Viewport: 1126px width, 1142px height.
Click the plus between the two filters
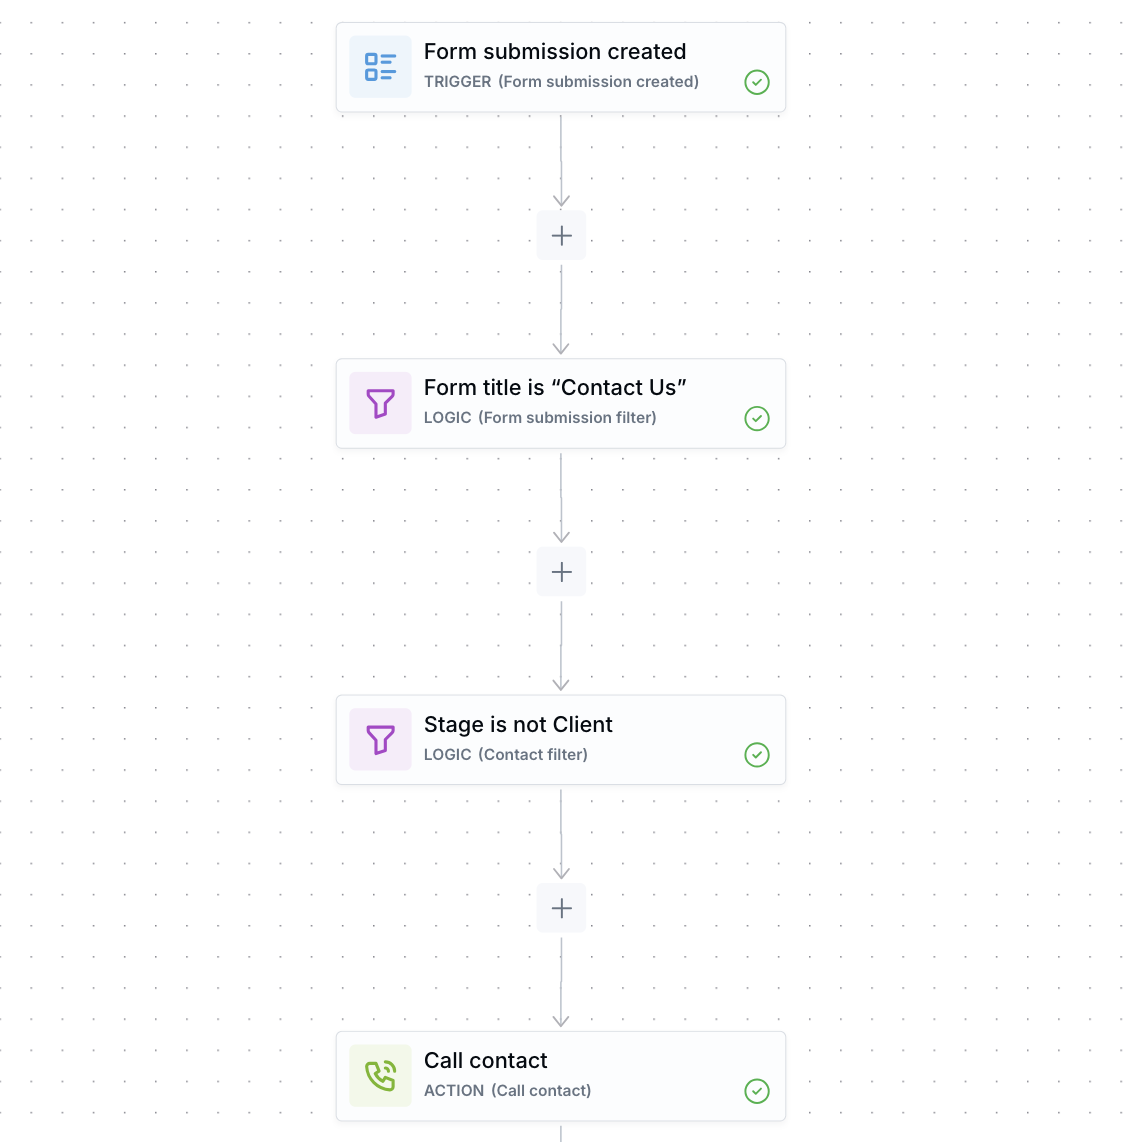[561, 572]
